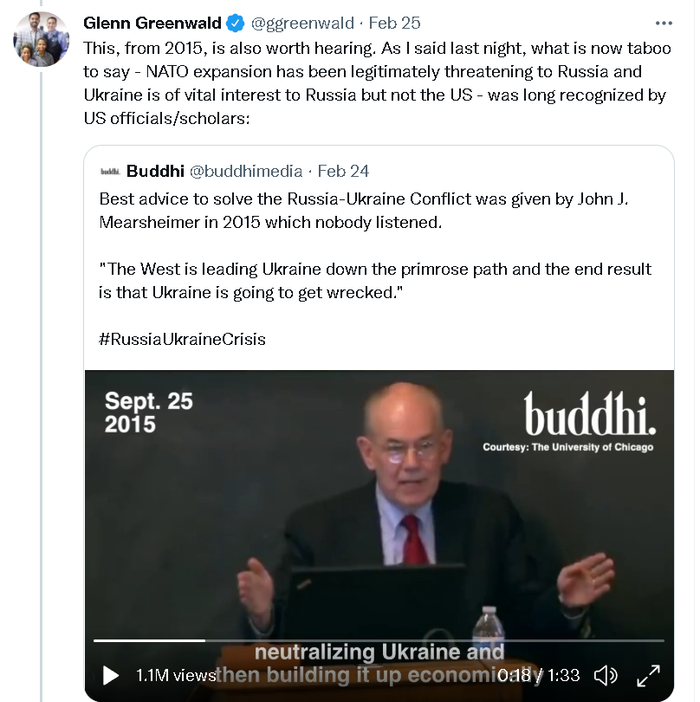
Task: Mute the video sound
Action: [605, 676]
